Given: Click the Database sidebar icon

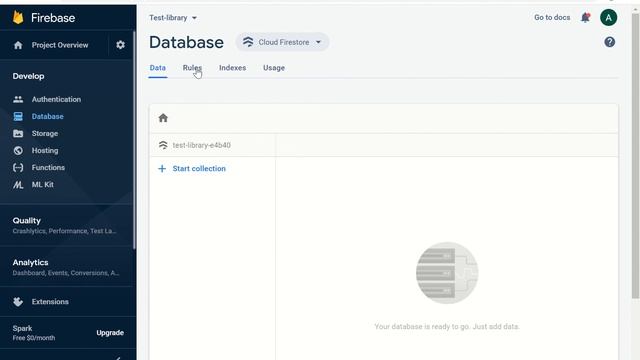Looking at the screenshot, I should [x=18, y=116].
